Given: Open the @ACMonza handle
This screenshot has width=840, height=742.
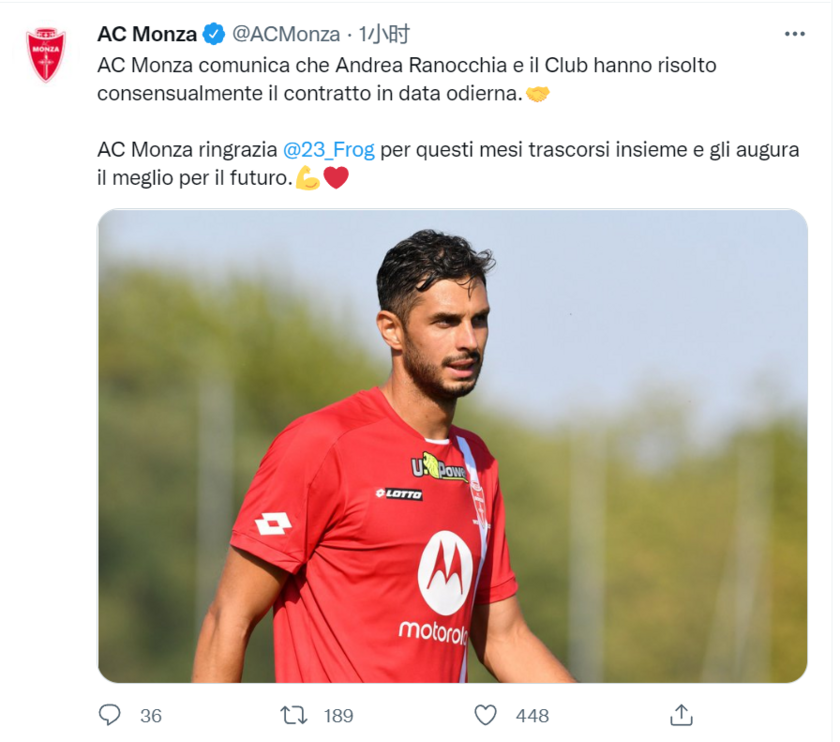Looking at the screenshot, I should (286, 34).
